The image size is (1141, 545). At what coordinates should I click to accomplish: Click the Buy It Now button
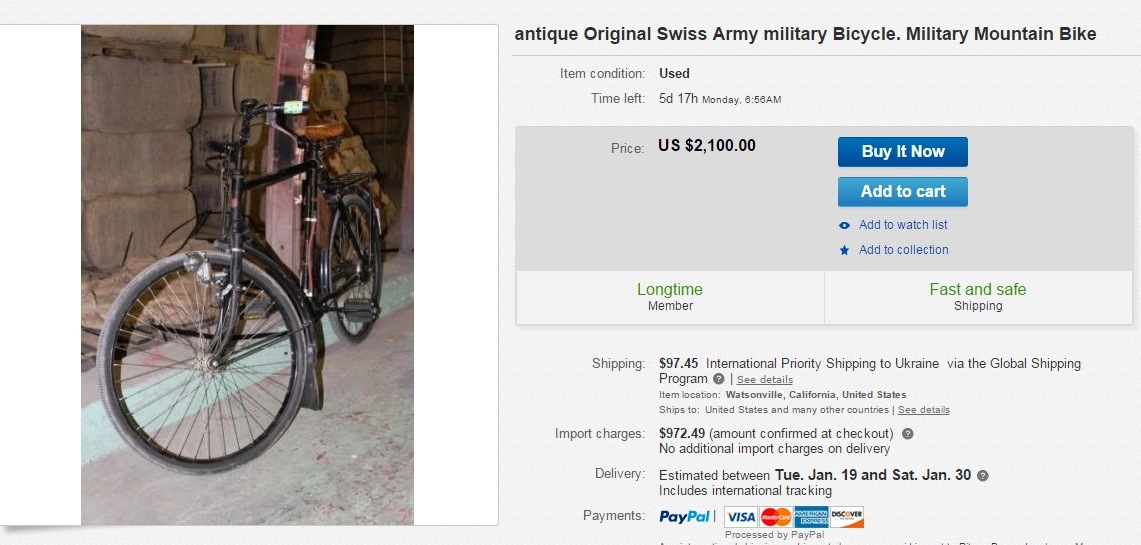pyautogui.click(x=902, y=152)
